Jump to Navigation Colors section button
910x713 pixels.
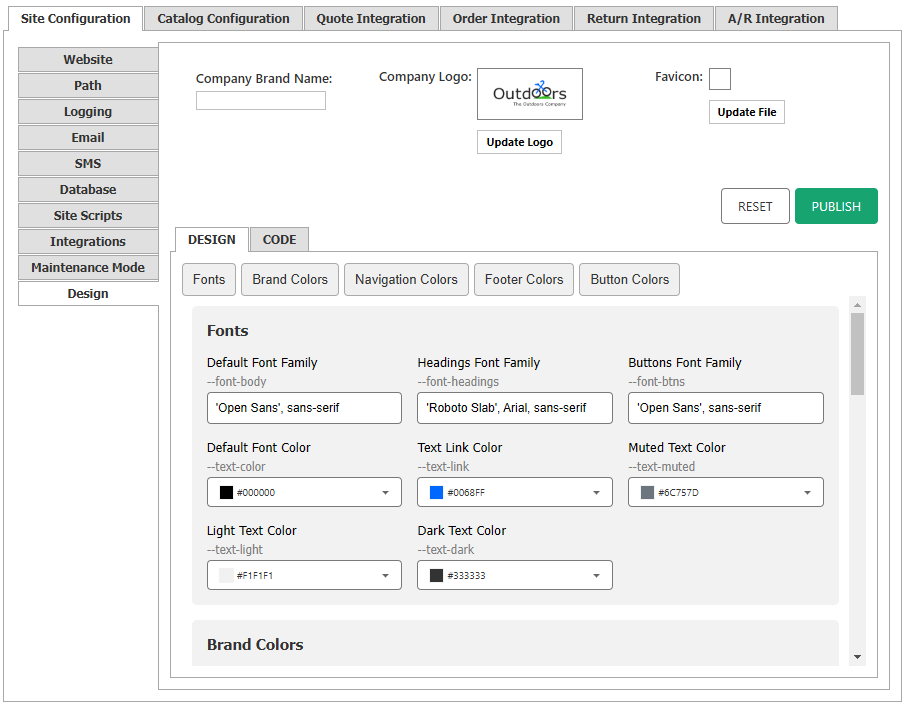click(x=406, y=280)
